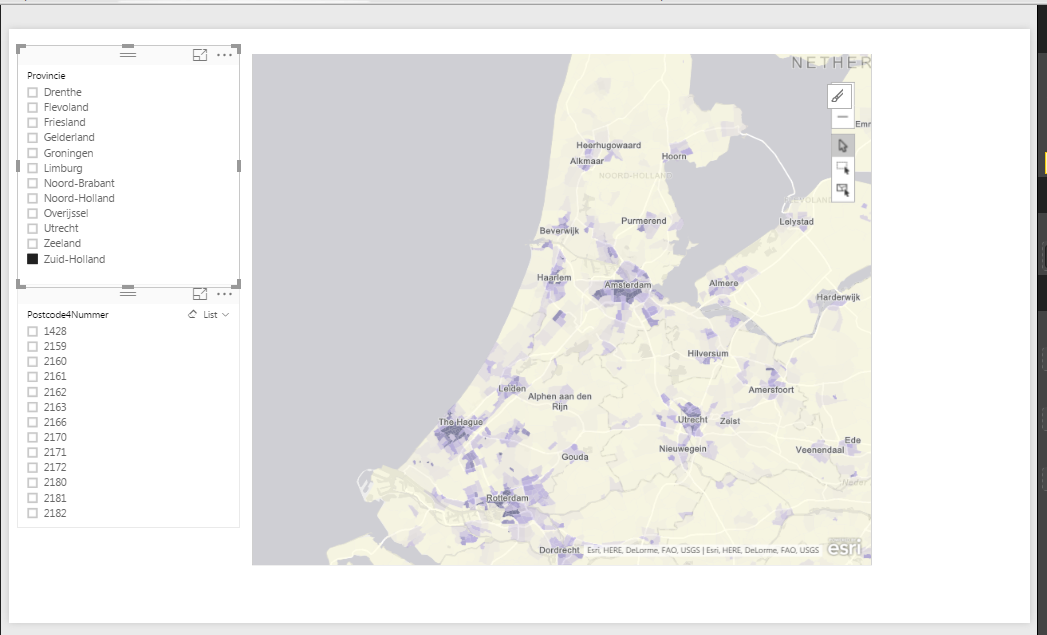Pick the reference layer selection tool
The image size is (1047, 635).
[x=843, y=190]
